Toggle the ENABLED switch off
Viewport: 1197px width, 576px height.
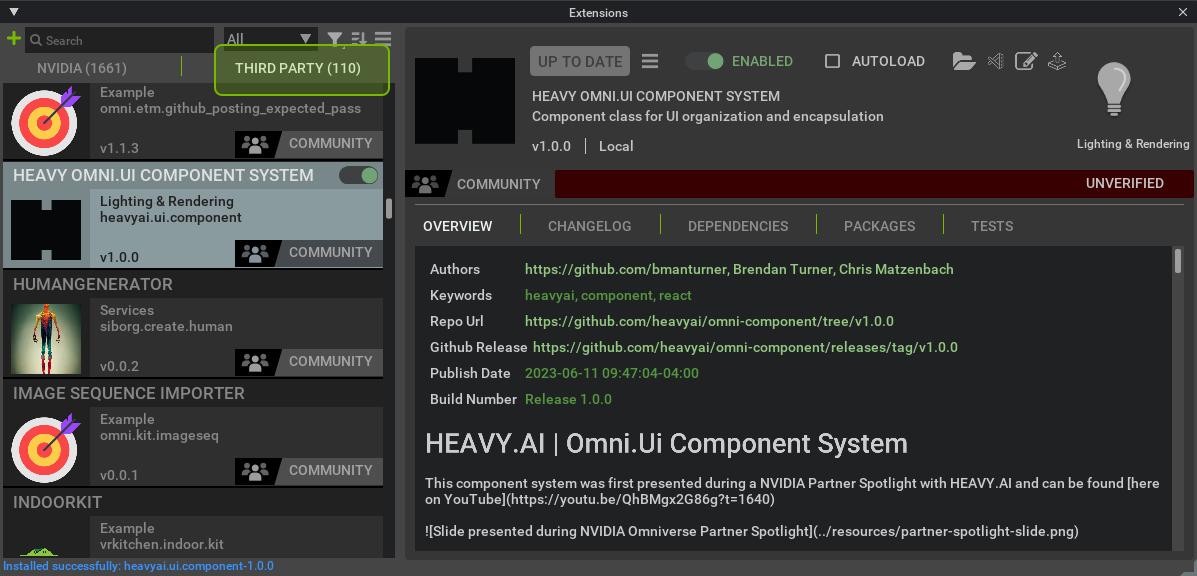(x=704, y=61)
